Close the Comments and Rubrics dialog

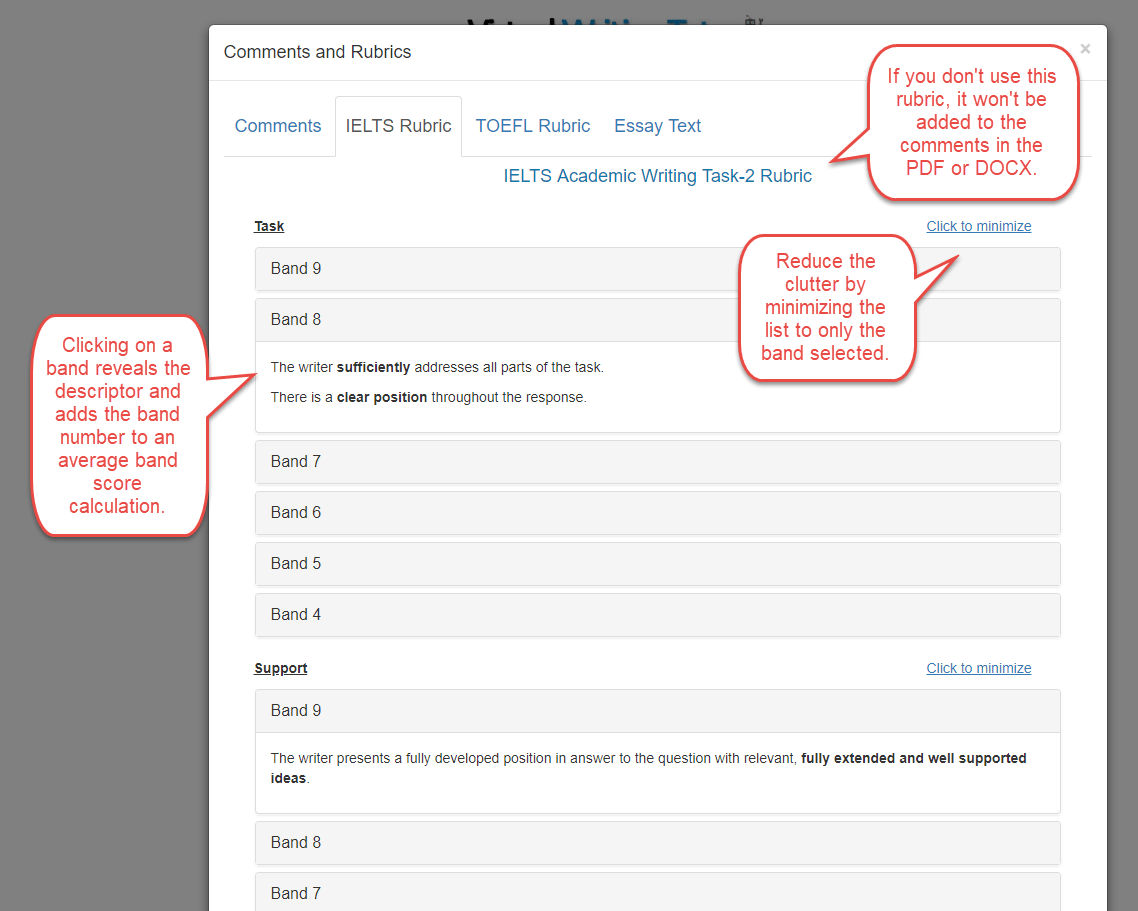point(1085,48)
